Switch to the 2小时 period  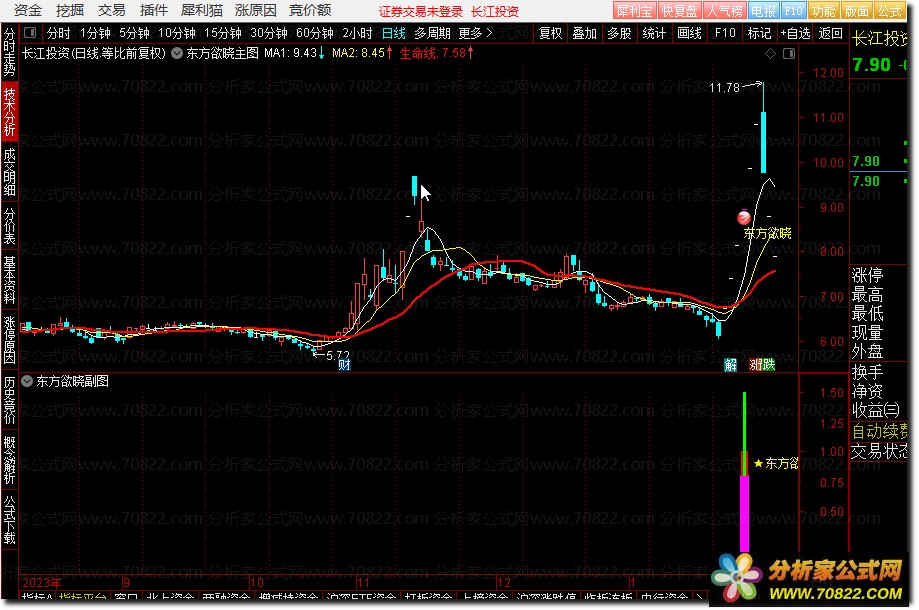[x=358, y=33]
